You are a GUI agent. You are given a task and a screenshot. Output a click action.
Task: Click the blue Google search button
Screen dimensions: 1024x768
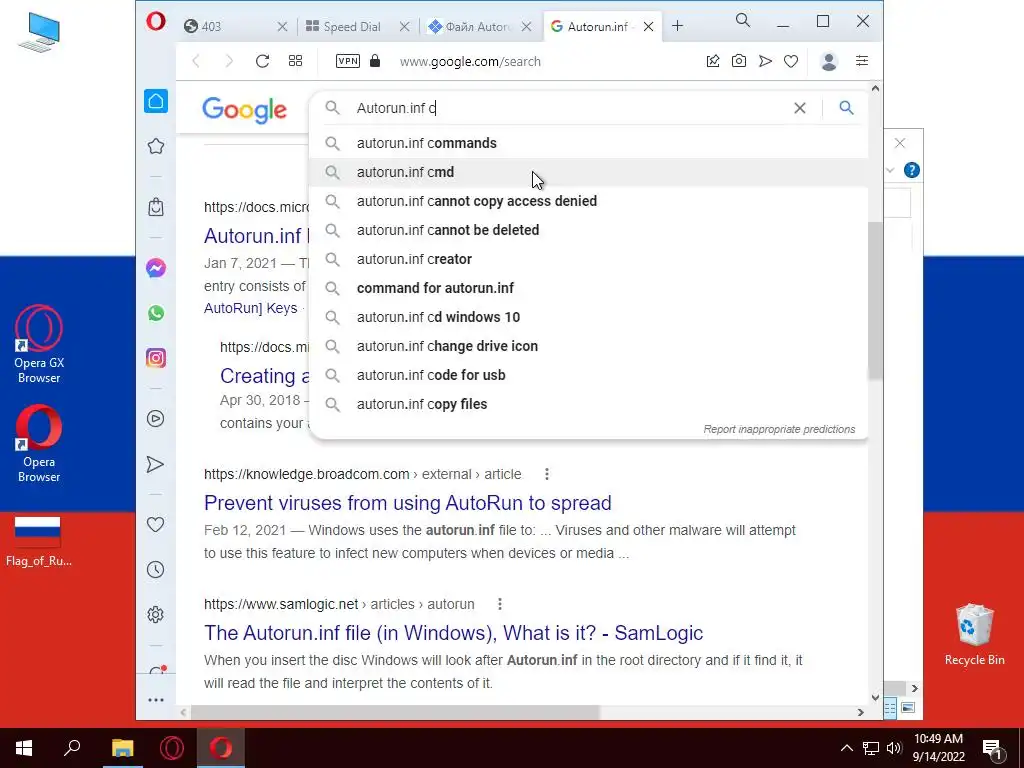(846, 108)
